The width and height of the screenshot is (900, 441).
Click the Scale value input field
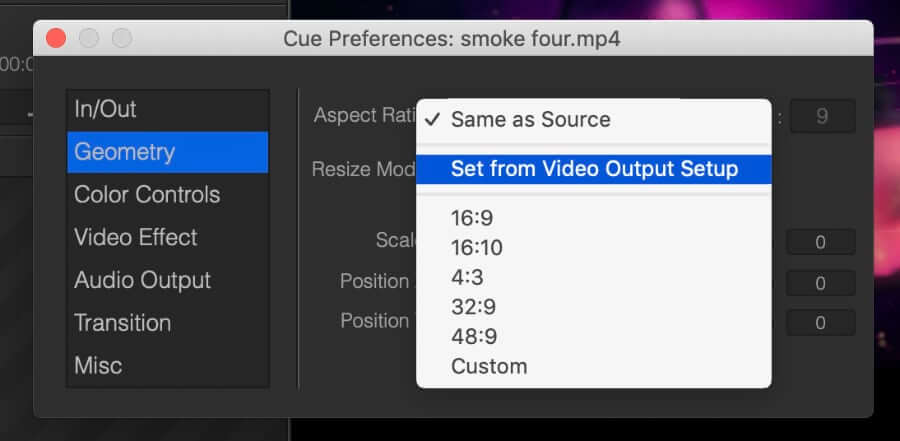821,242
